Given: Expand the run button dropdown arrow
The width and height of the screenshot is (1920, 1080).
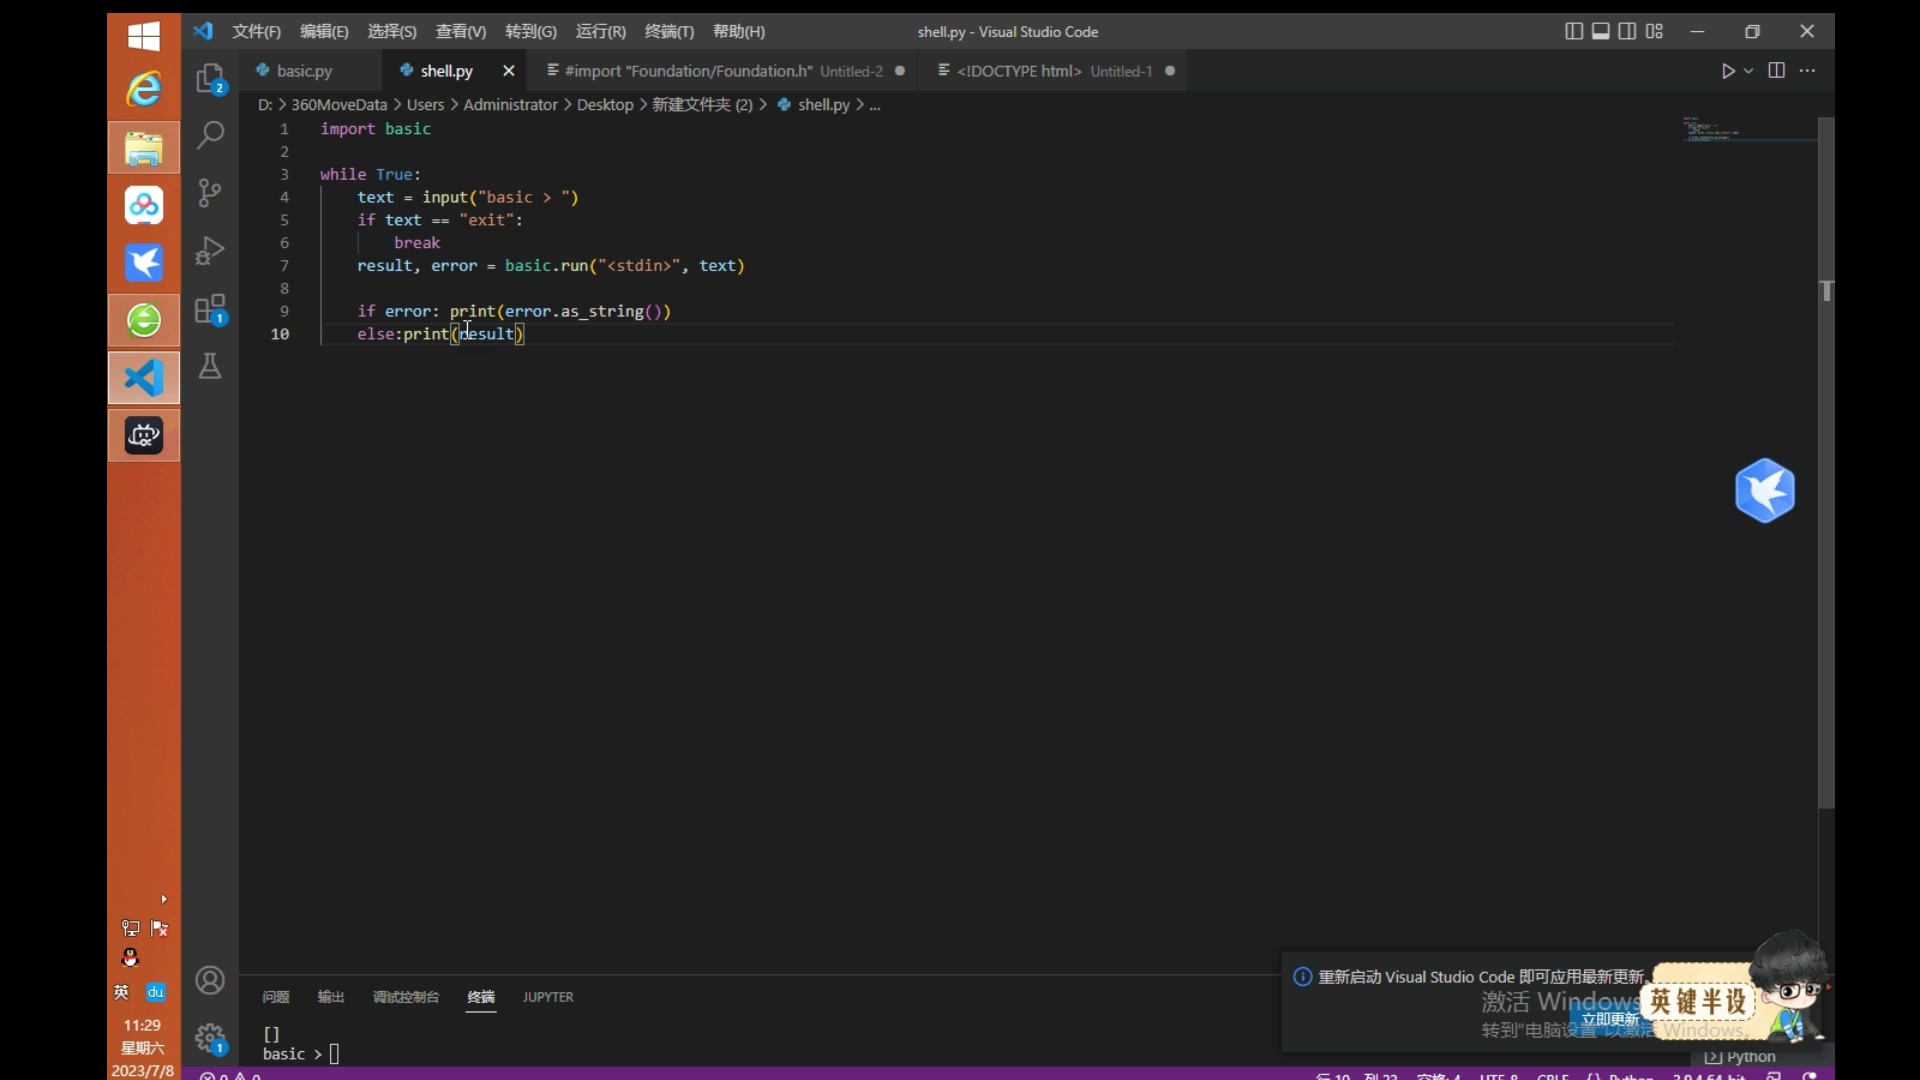Looking at the screenshot, I should 1748,71.
